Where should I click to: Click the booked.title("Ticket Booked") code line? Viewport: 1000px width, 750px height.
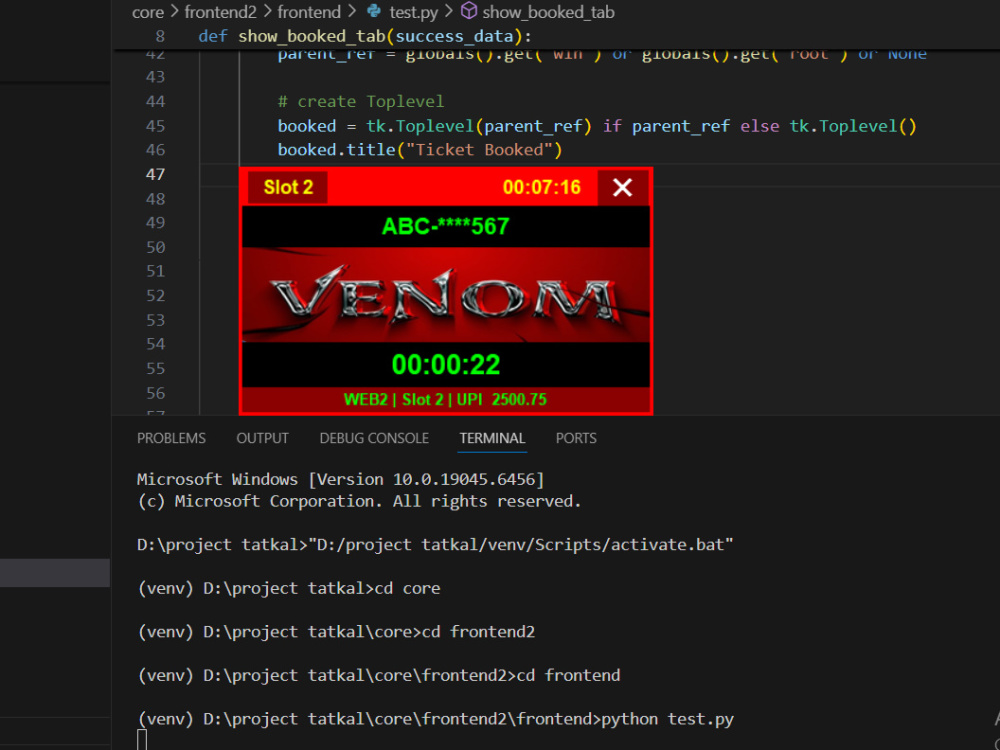[420, 150]
